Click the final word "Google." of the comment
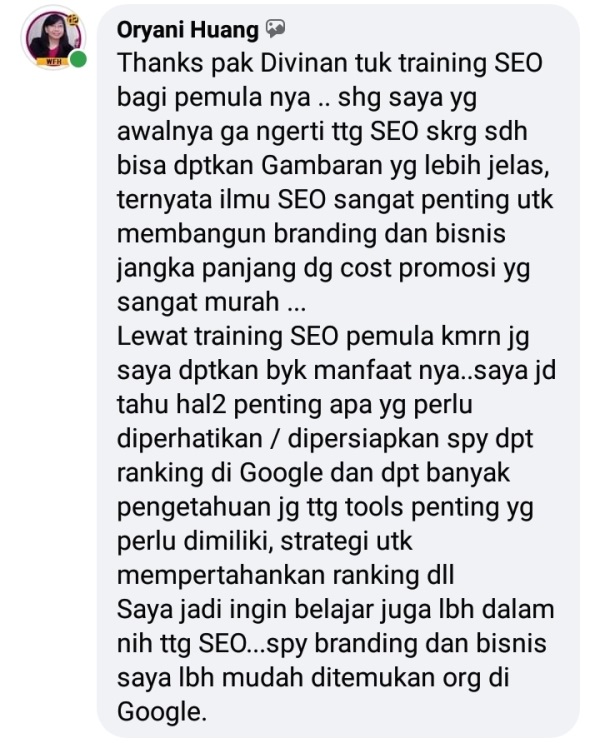The width and height of the screenshot is (600, 743). pos(162,711)
